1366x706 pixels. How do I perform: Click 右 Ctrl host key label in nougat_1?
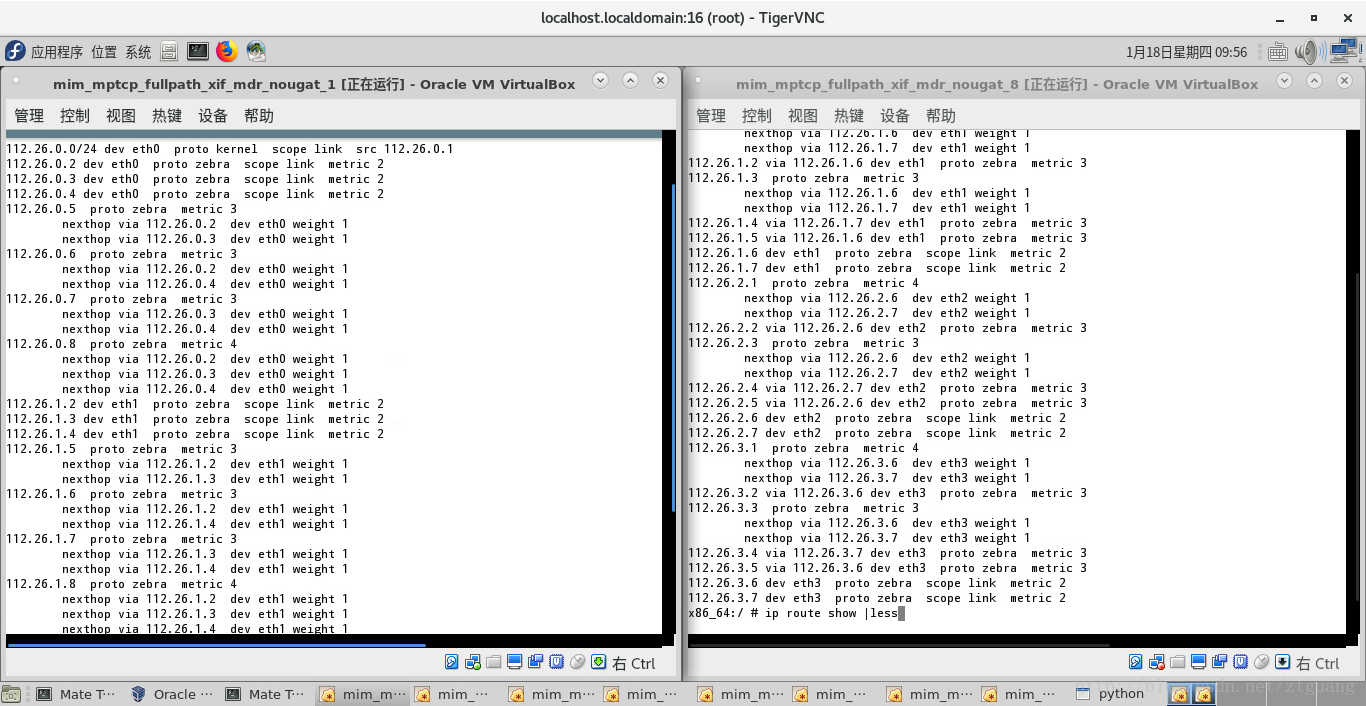click(x=633, y=663)
